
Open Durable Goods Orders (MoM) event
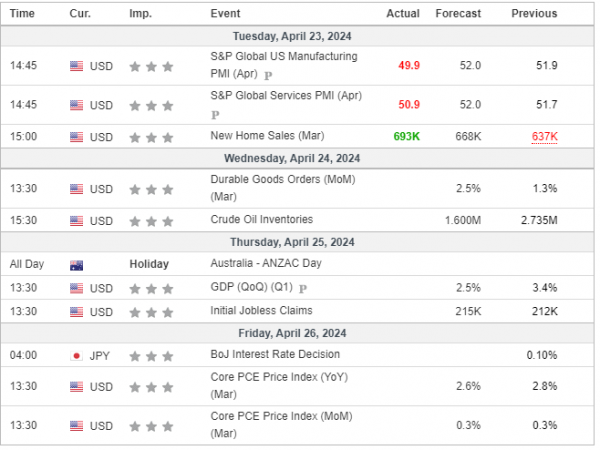pyautogui.click(x=283, y=188)
